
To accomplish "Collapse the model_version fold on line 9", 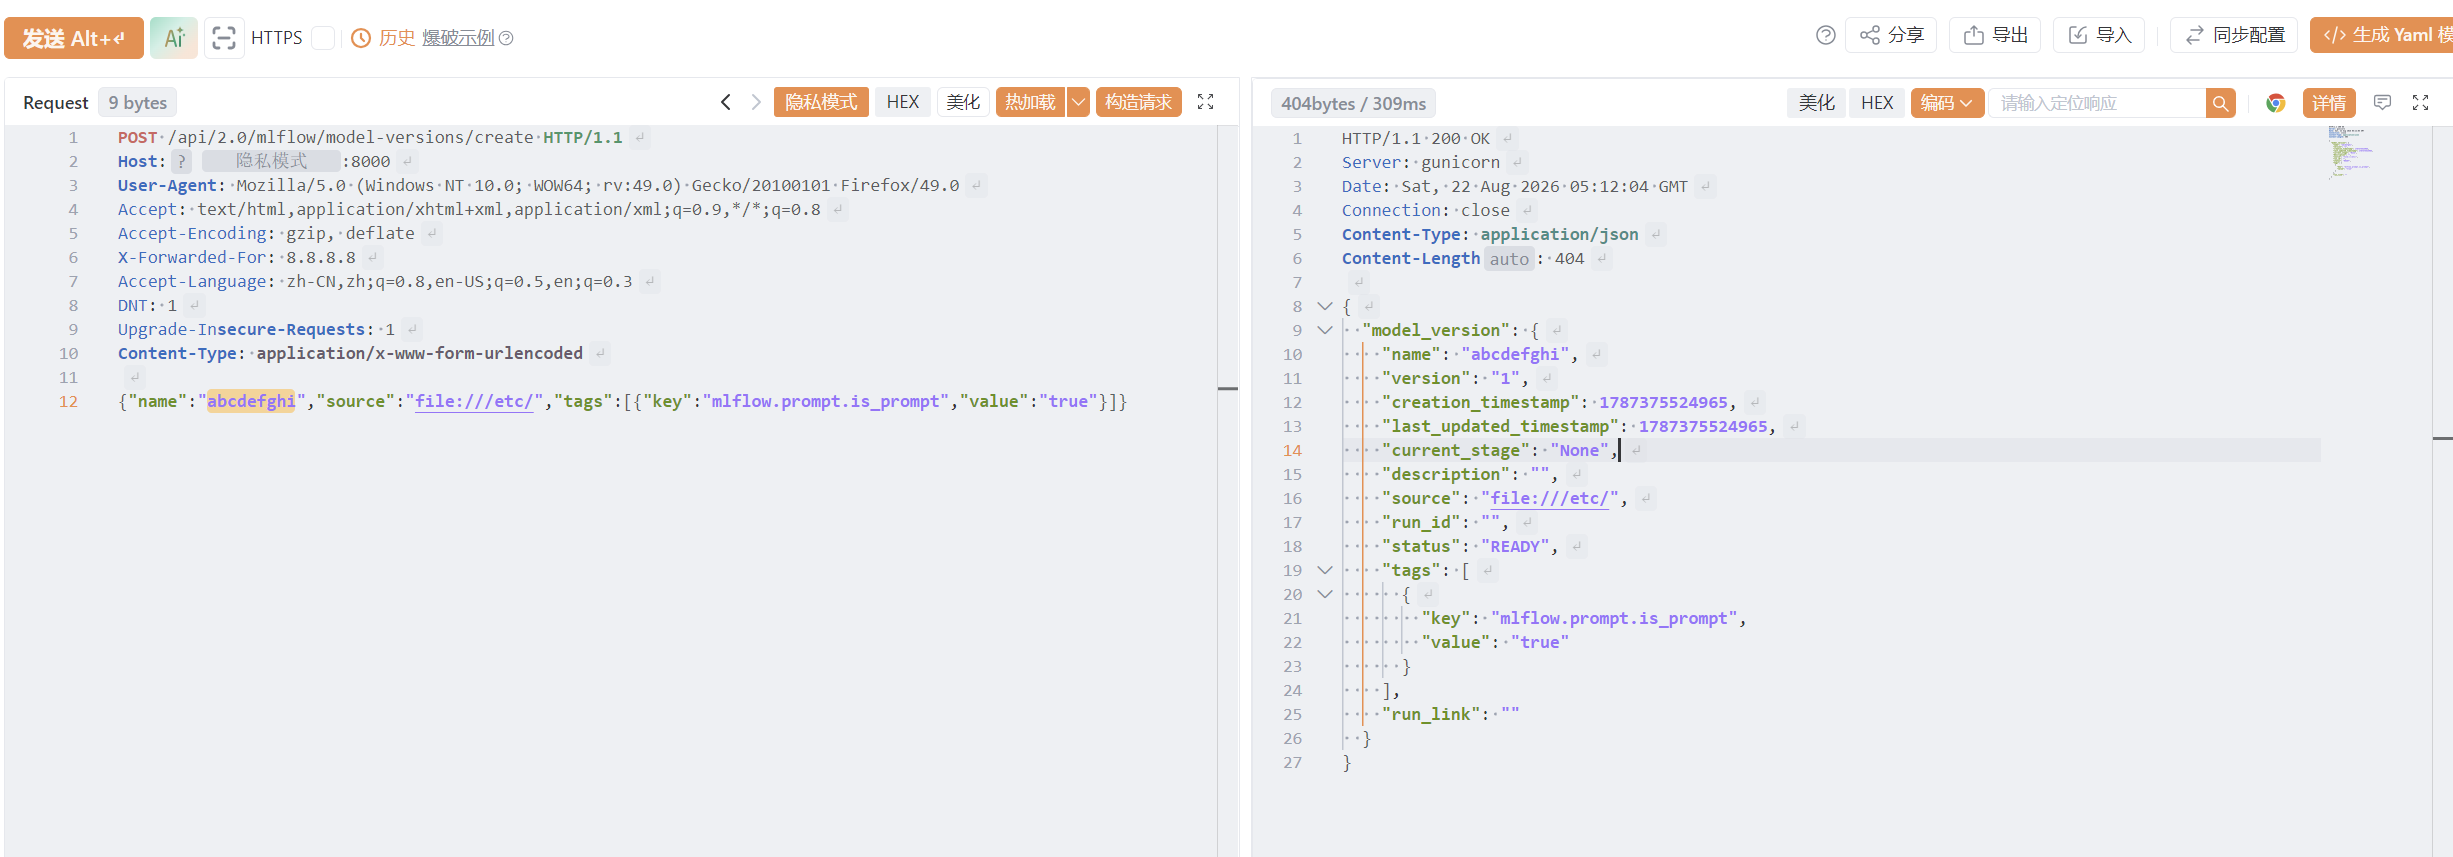I will click(x=1325, y=330).
